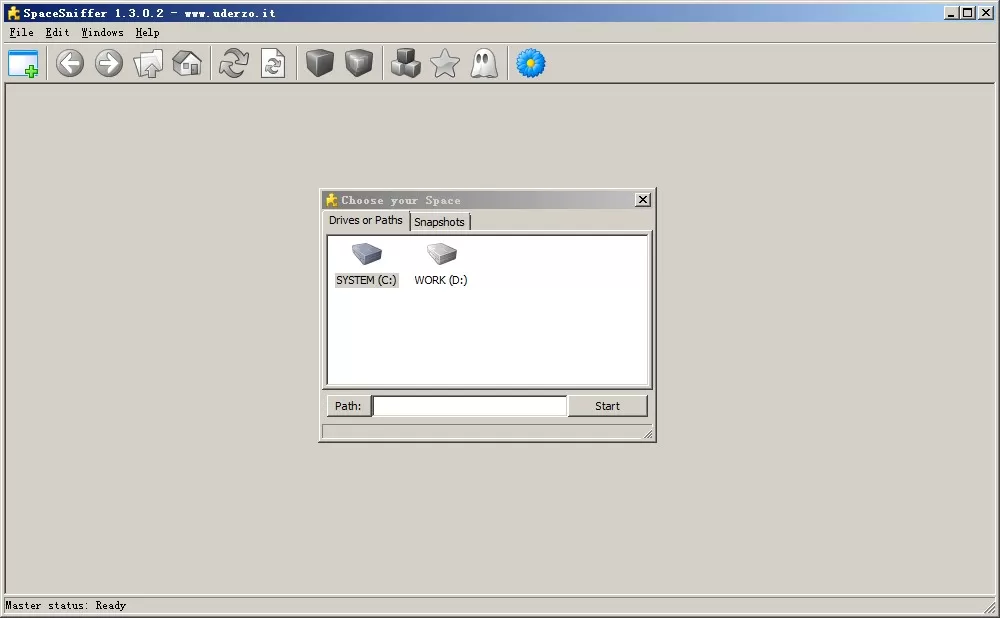Click the Path: button
1000x618 pixels.
pyautogui.click(x=348, y=406)
